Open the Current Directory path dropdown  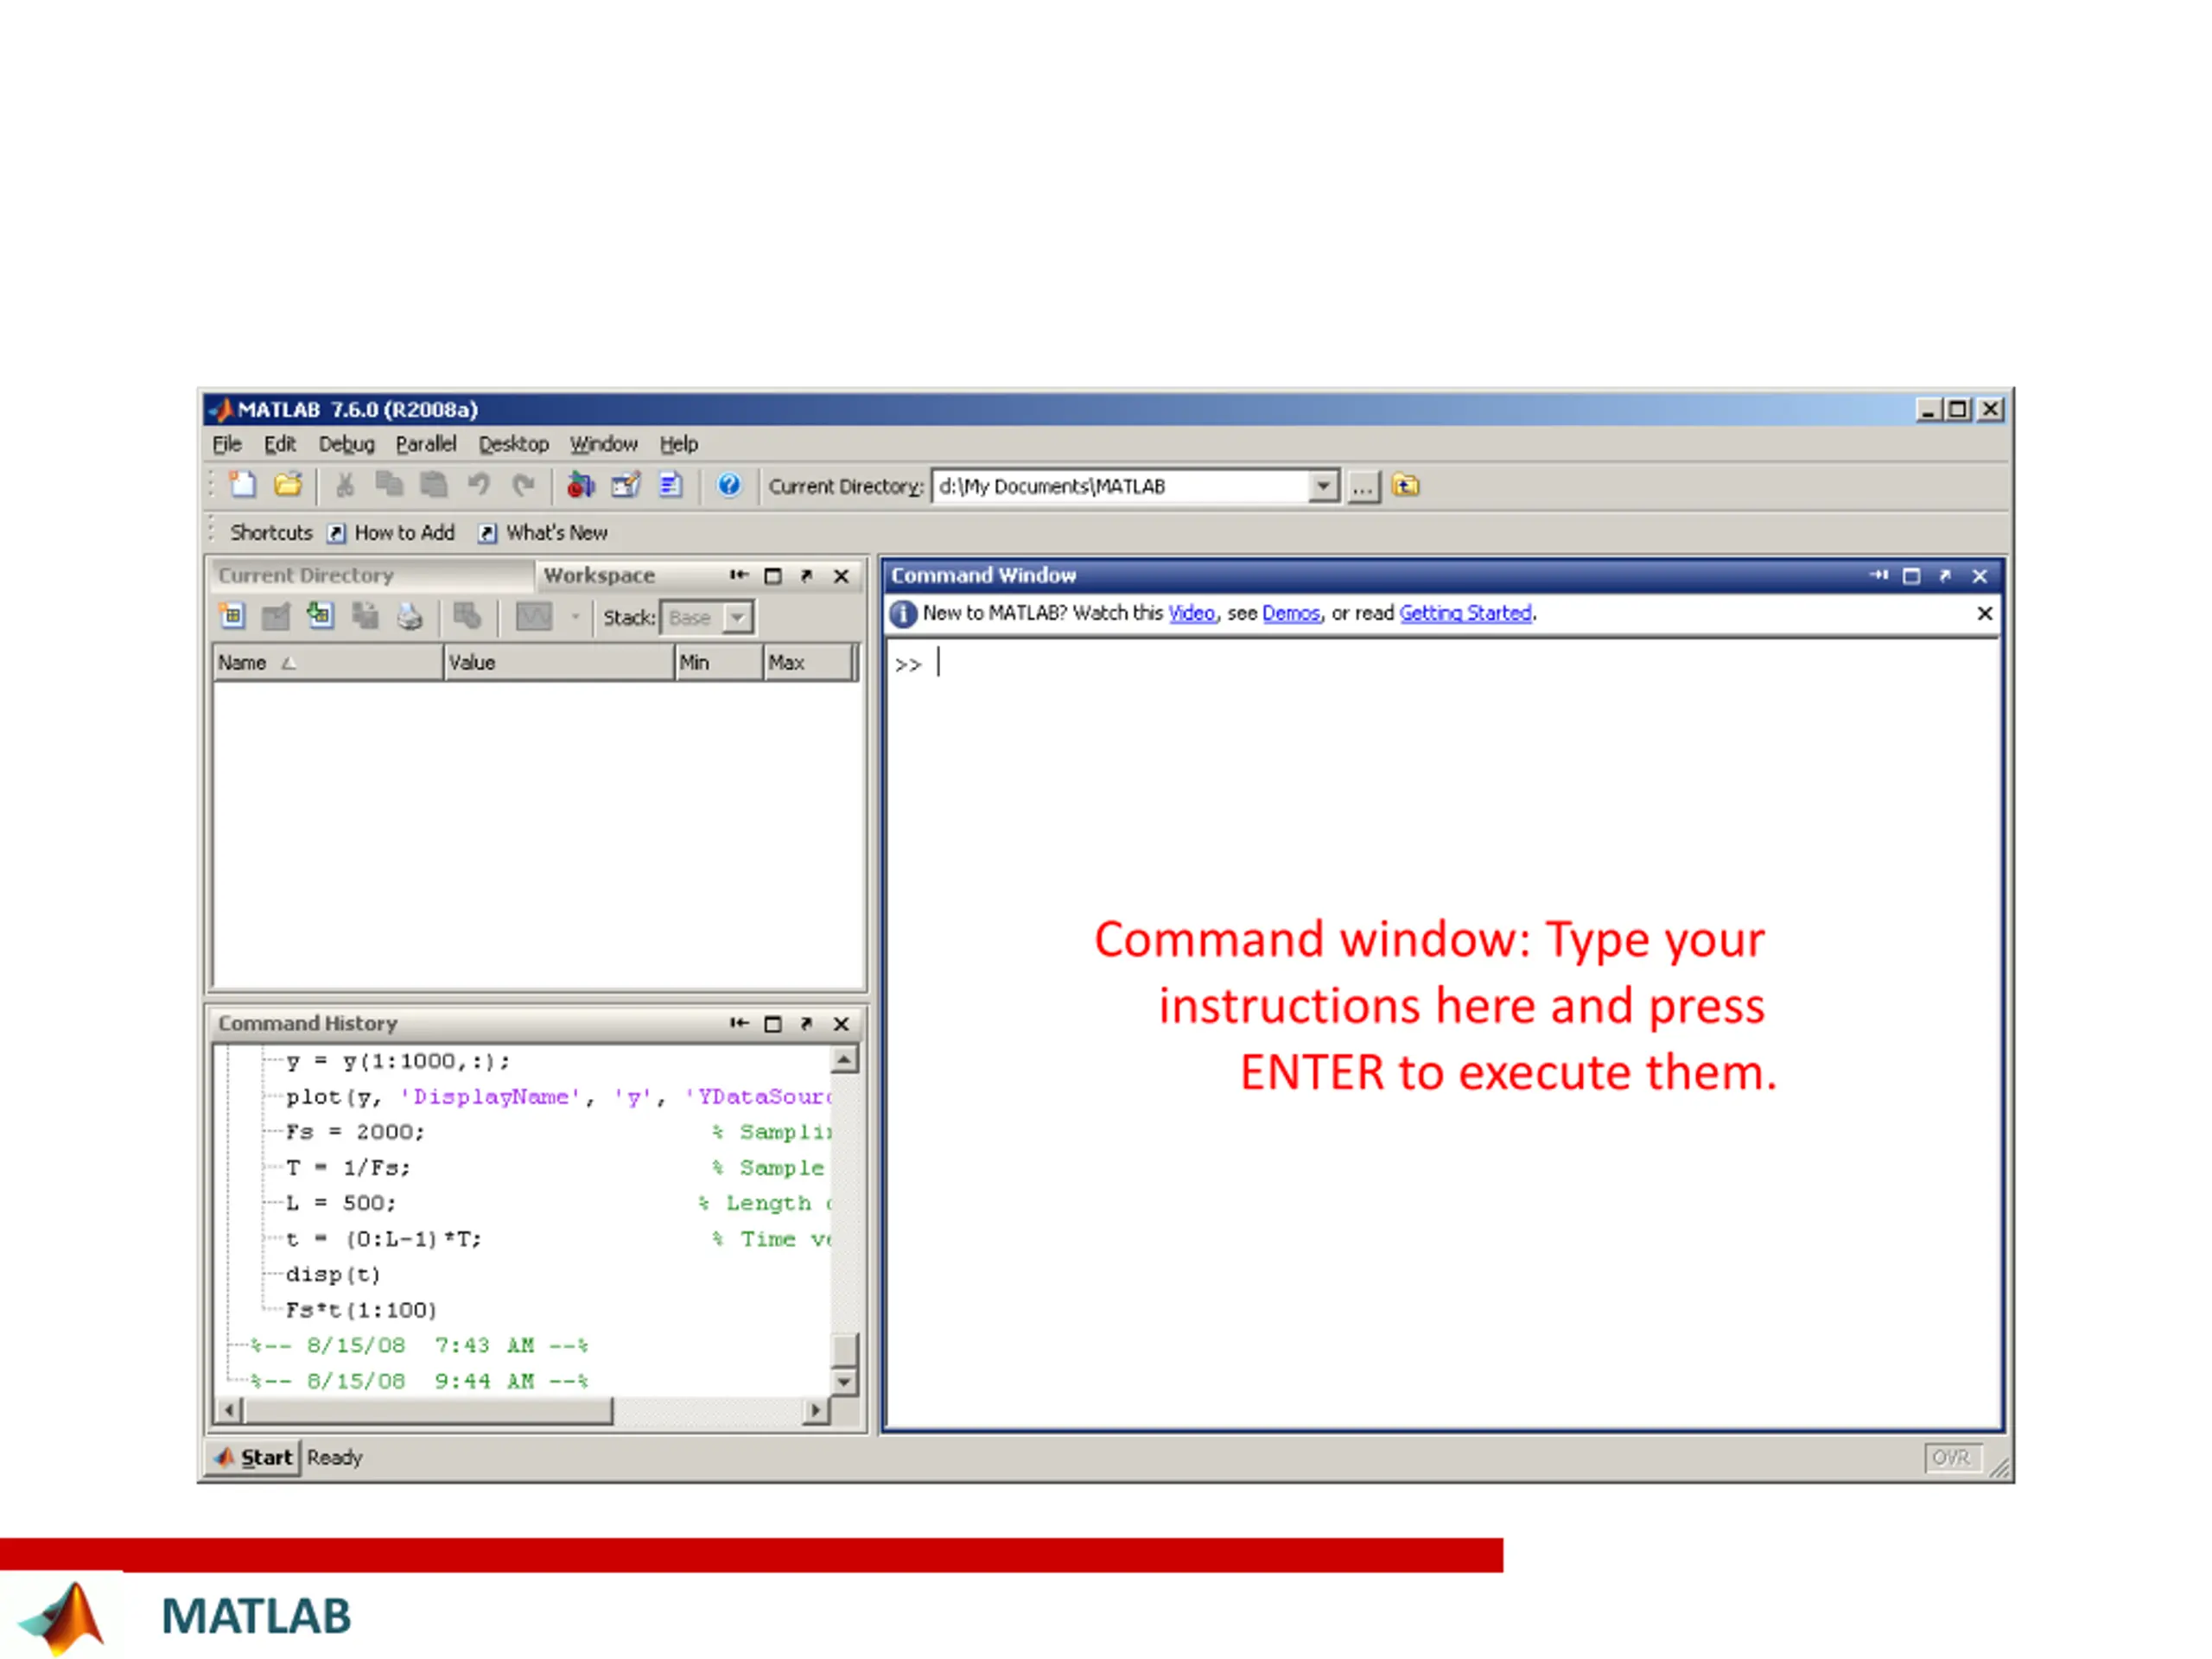click(1323, 487)
